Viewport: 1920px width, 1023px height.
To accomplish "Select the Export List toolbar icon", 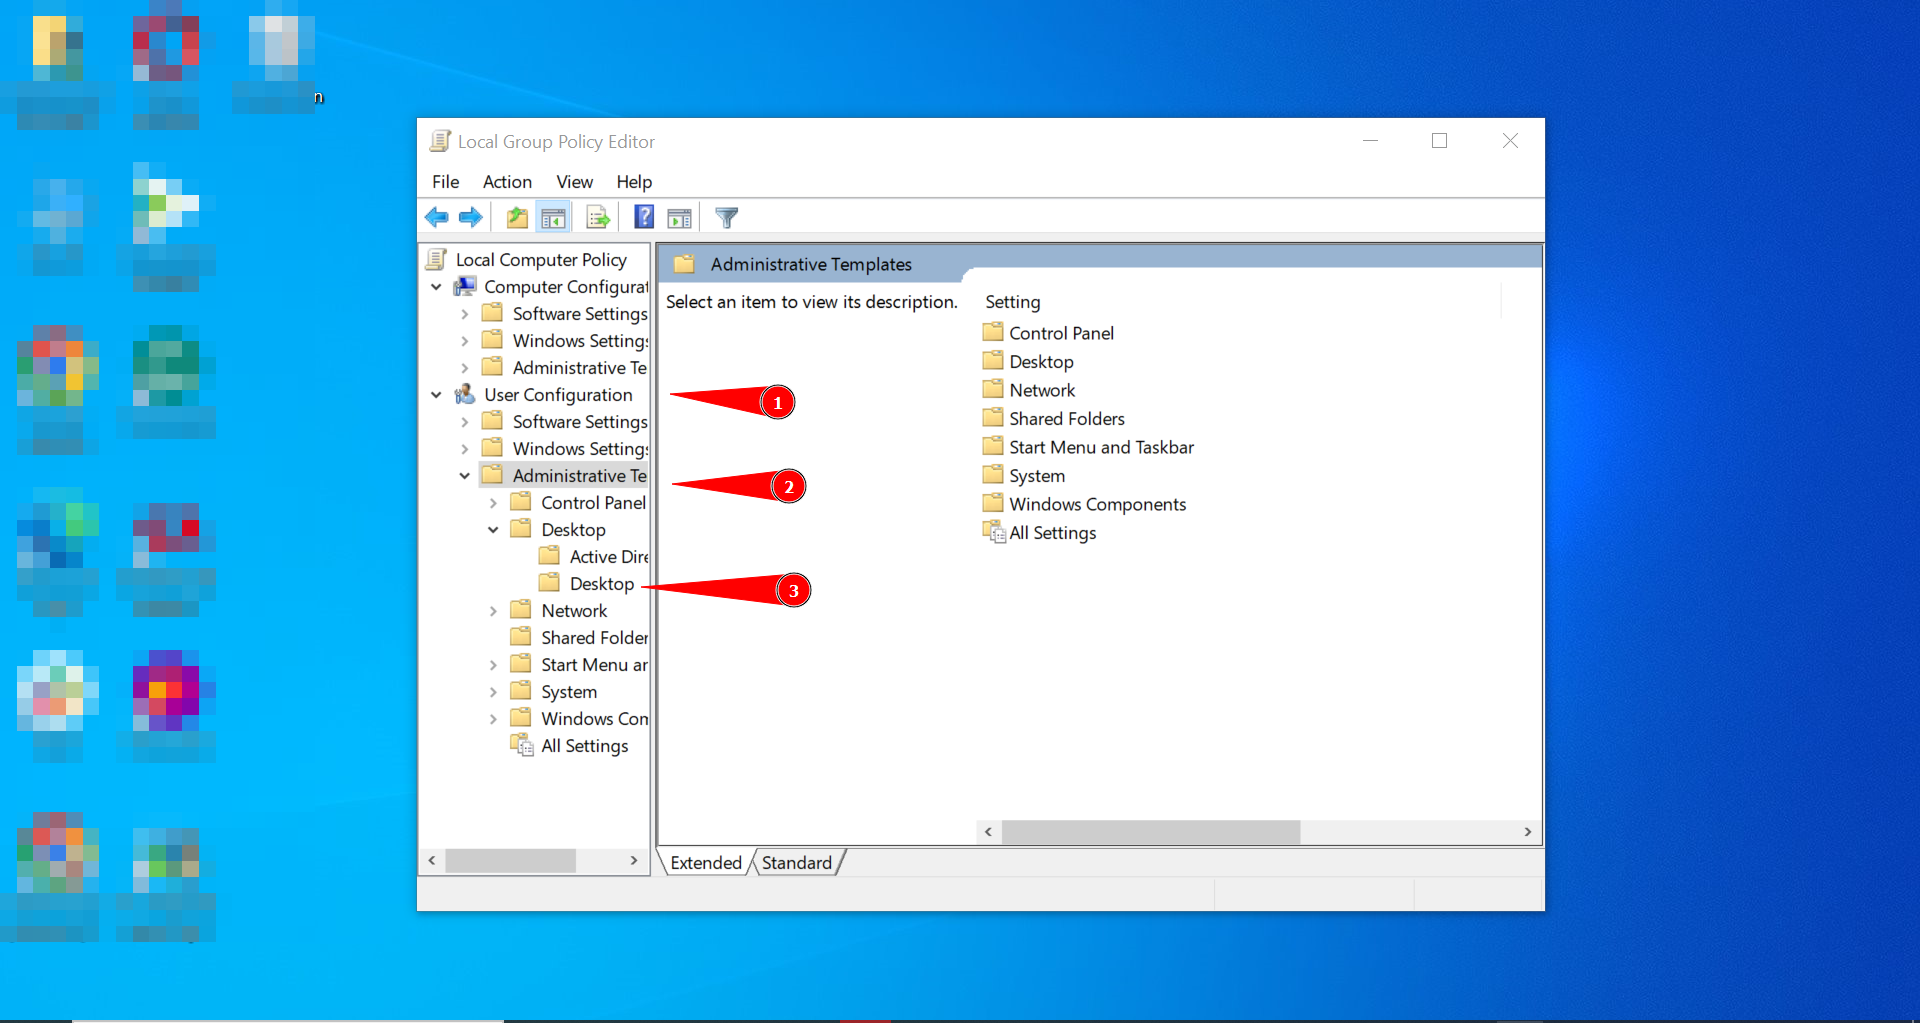I will (597, 217).
